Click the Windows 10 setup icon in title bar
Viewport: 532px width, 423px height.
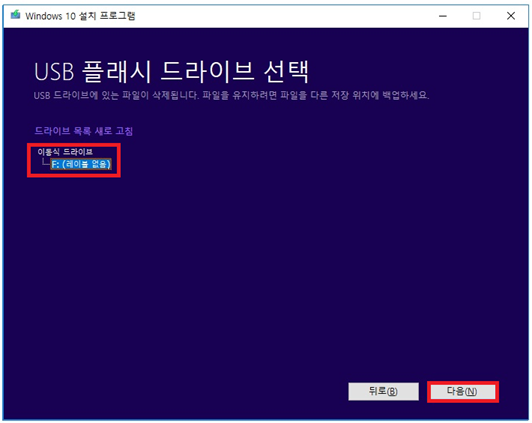tap(15, 15)
